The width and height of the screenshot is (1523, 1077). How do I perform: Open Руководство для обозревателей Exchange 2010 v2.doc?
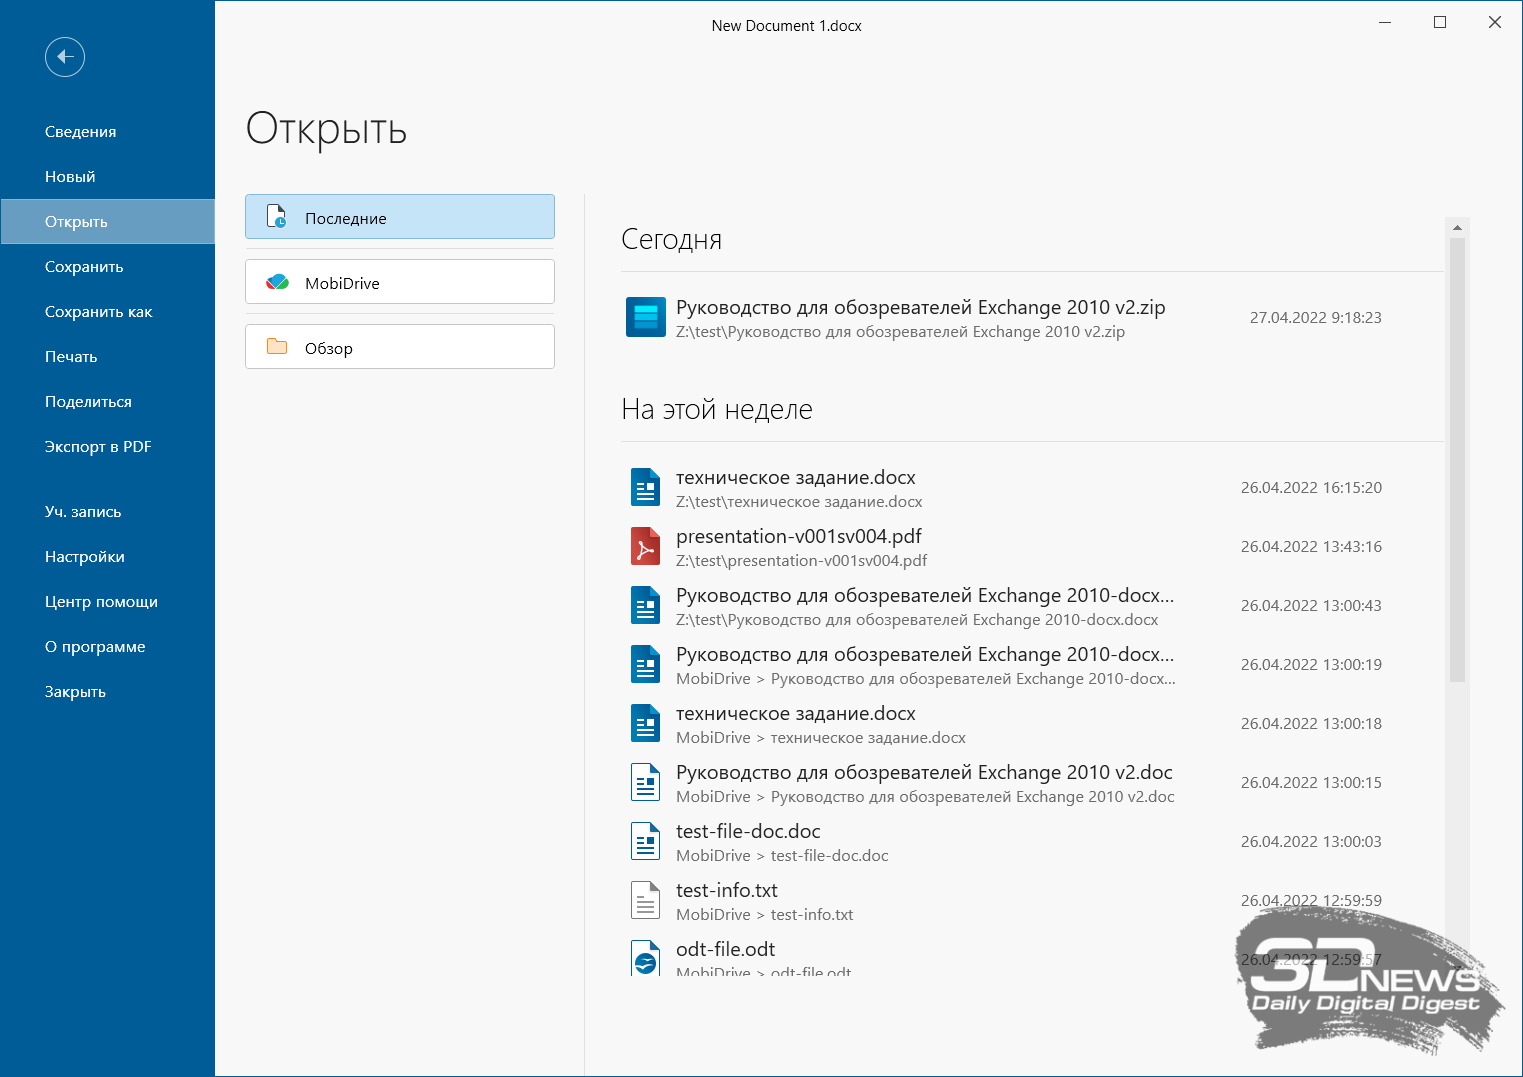coord(924,772)
